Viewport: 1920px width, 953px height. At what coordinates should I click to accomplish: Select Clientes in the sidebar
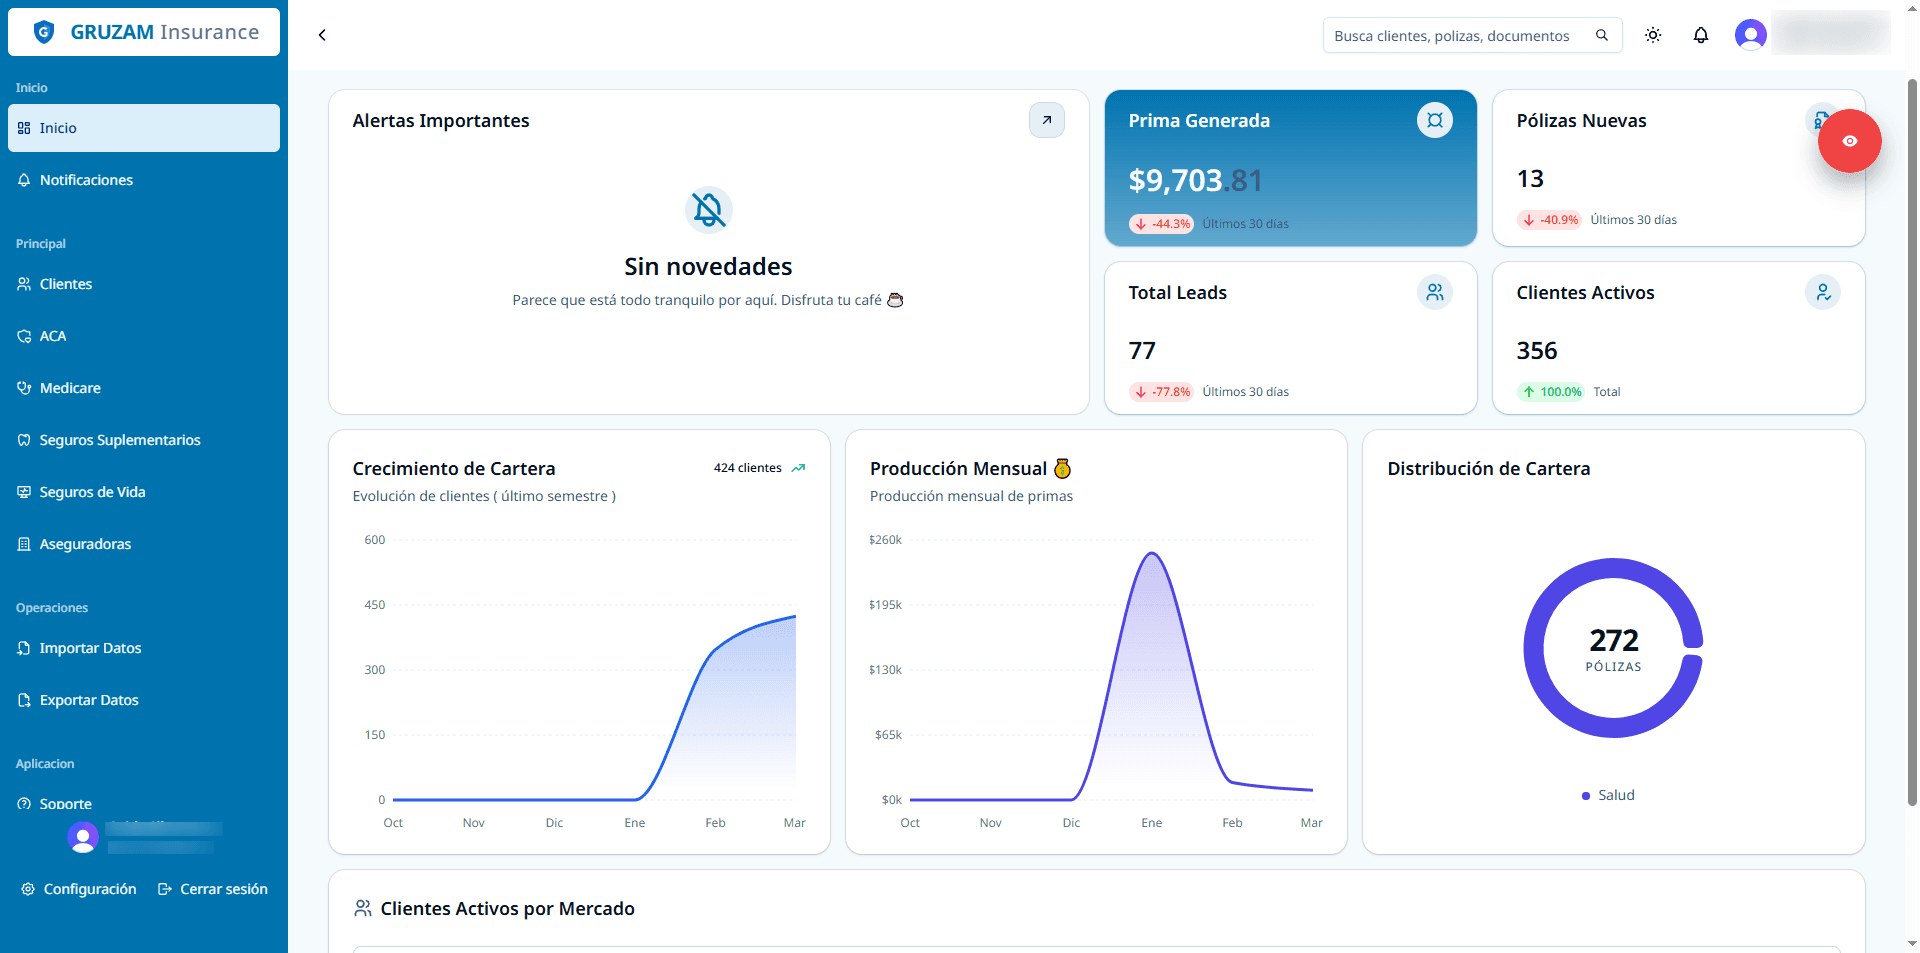pos(65,284)
